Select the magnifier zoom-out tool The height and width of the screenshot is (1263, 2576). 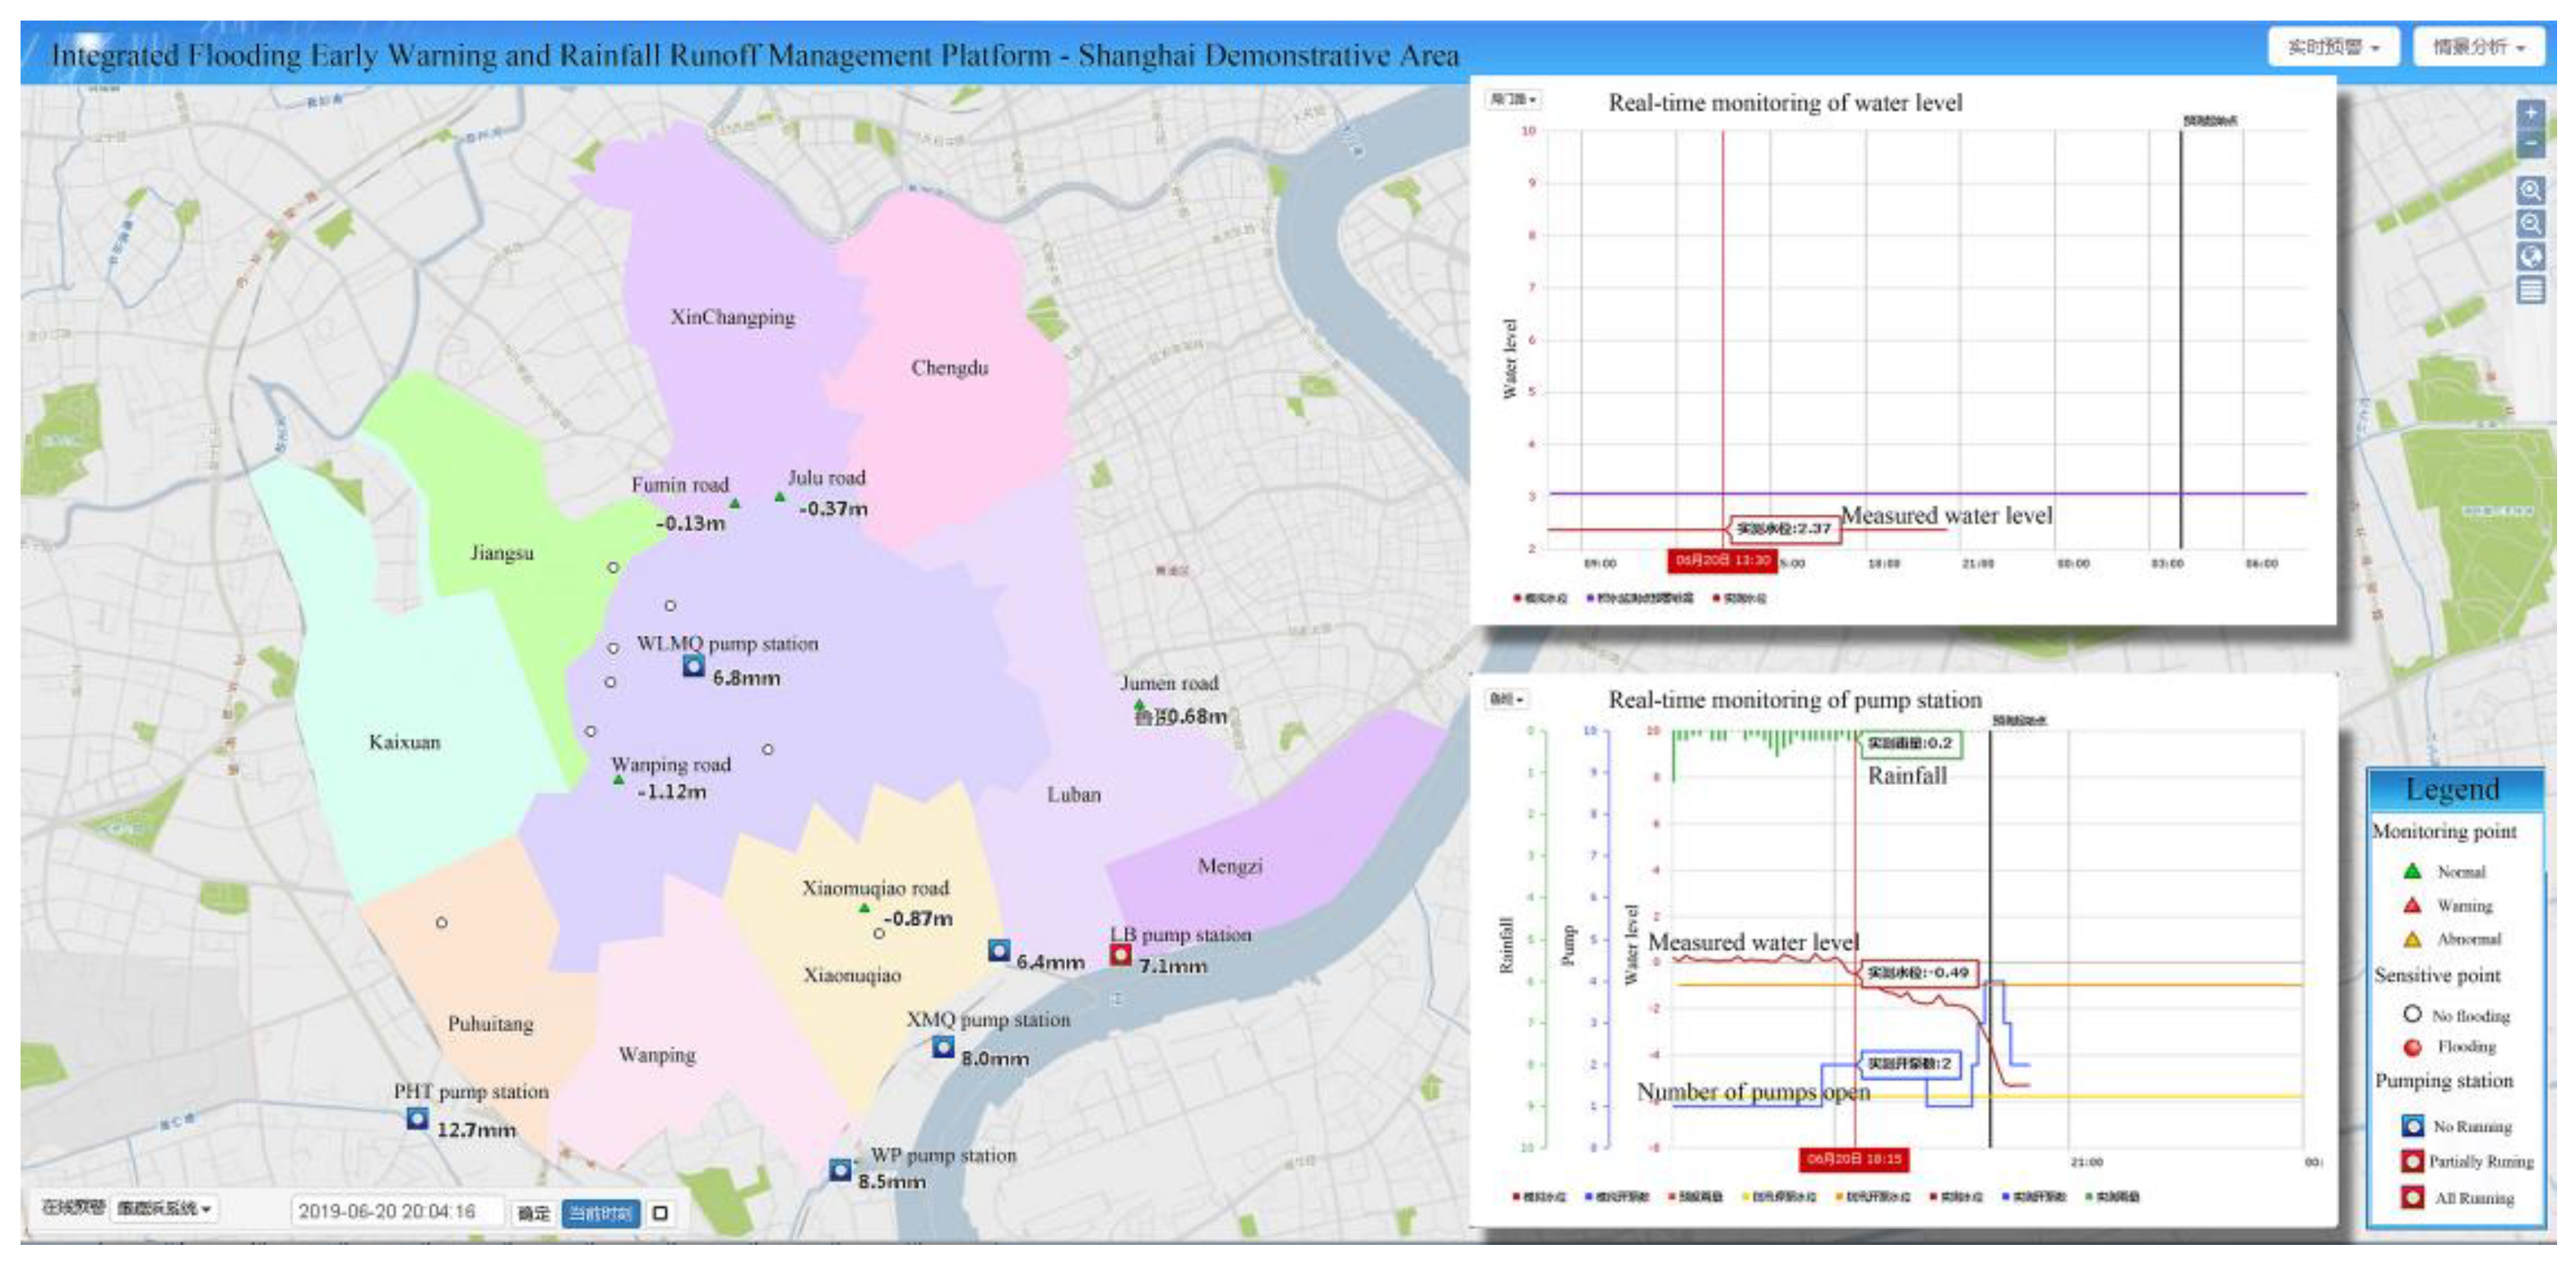point(2530,223)
